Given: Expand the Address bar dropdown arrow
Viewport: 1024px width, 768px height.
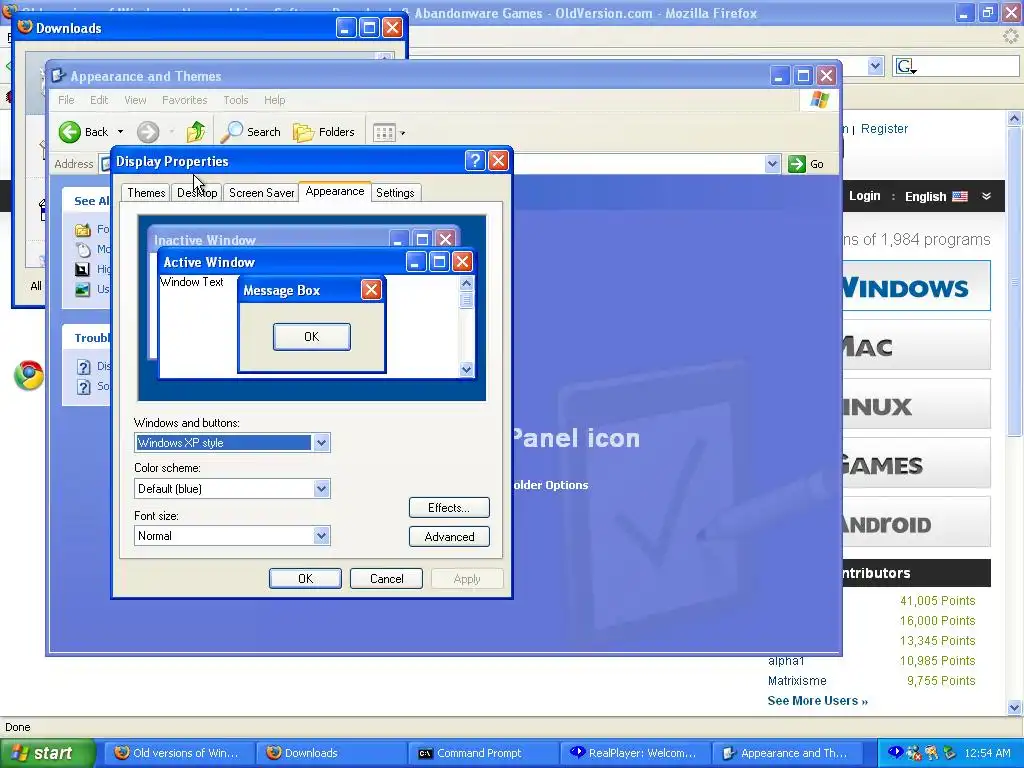Looking at the screenshot, I should [x=772, y=164].
